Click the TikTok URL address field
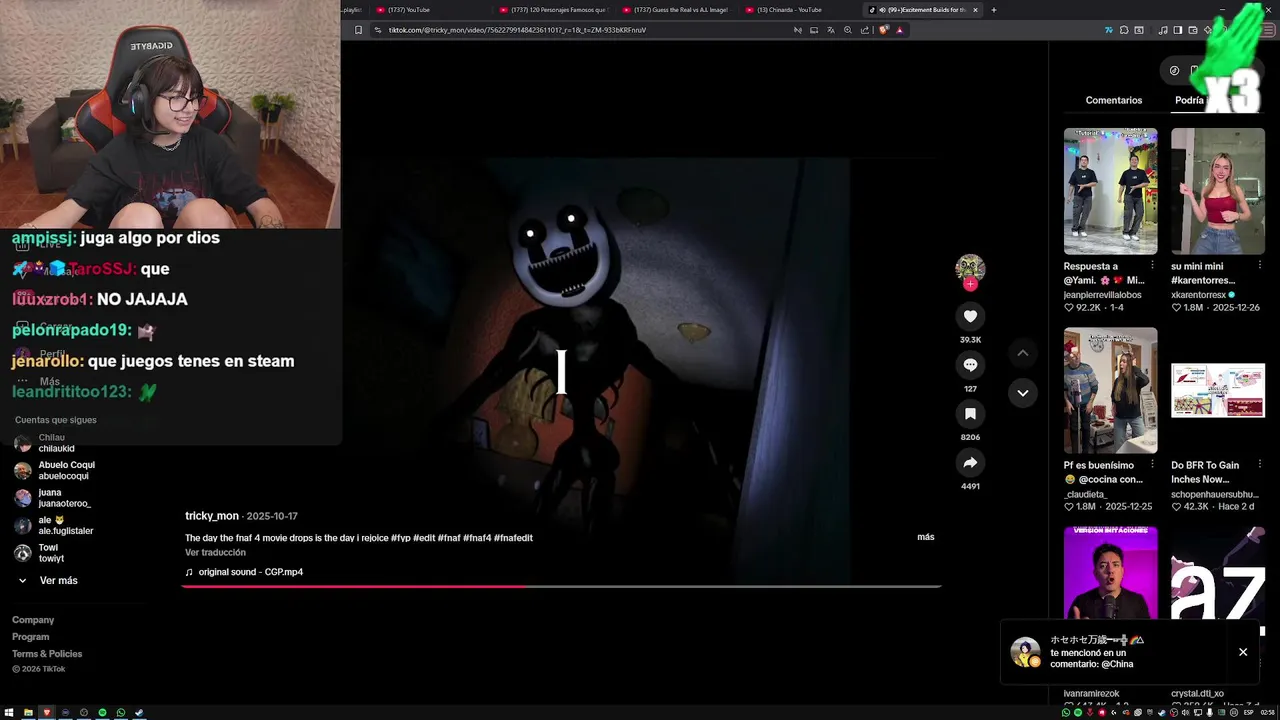Viewport: 1280px width, 720px height. (580, 30)
